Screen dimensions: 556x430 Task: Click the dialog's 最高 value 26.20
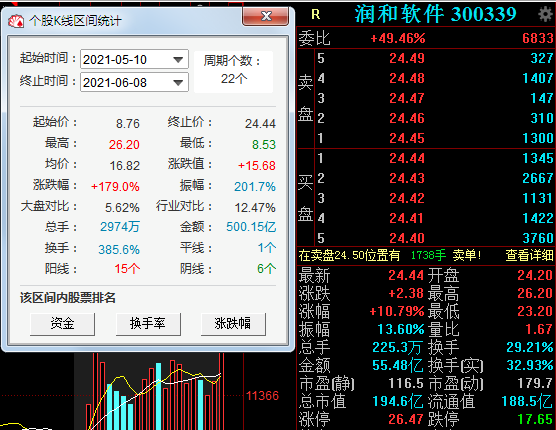click(124, 145)
